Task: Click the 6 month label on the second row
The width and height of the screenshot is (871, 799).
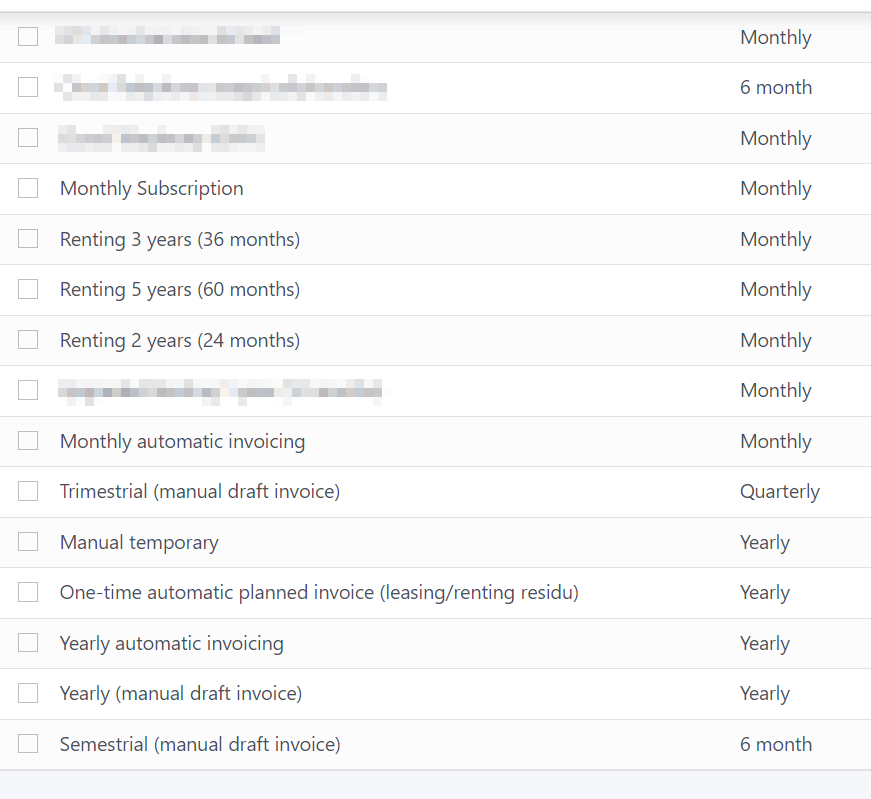Action: (776, 87)
